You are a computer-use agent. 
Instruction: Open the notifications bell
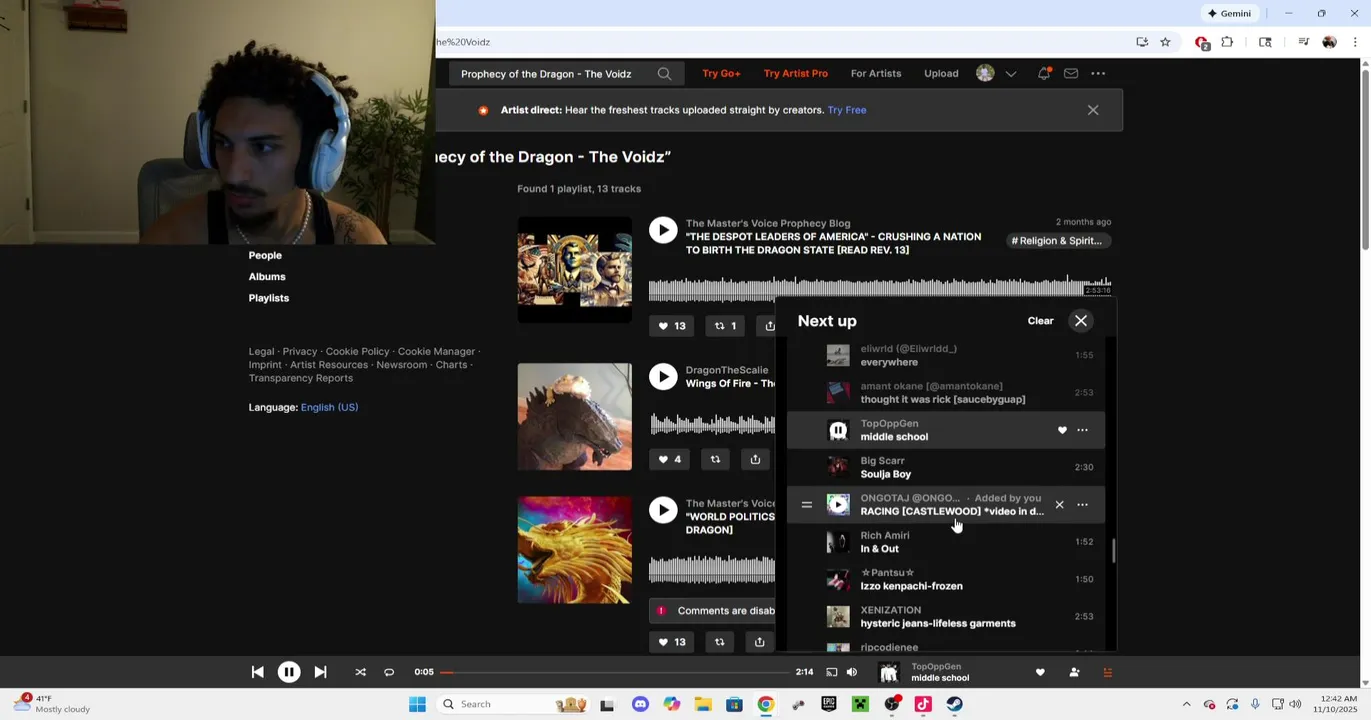pyautogui.click(x=1044, y=73)
